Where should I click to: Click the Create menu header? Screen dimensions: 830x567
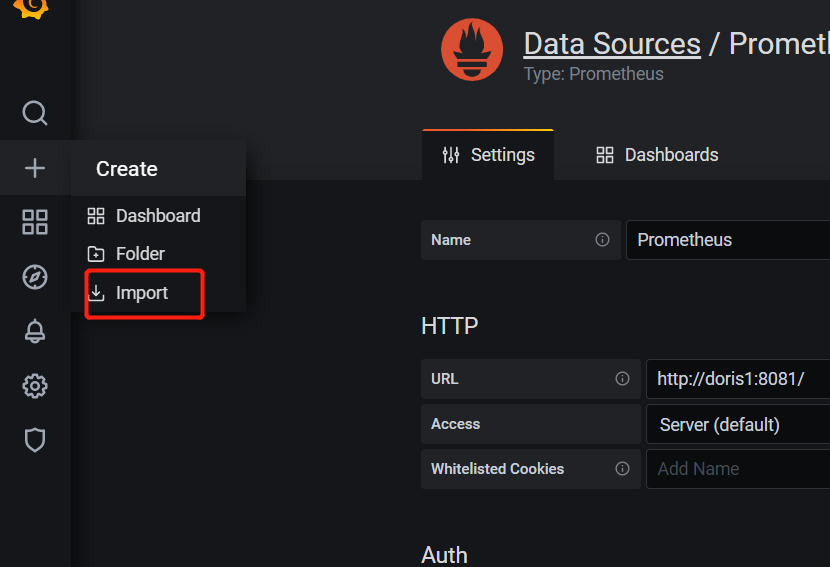(158, 169)
